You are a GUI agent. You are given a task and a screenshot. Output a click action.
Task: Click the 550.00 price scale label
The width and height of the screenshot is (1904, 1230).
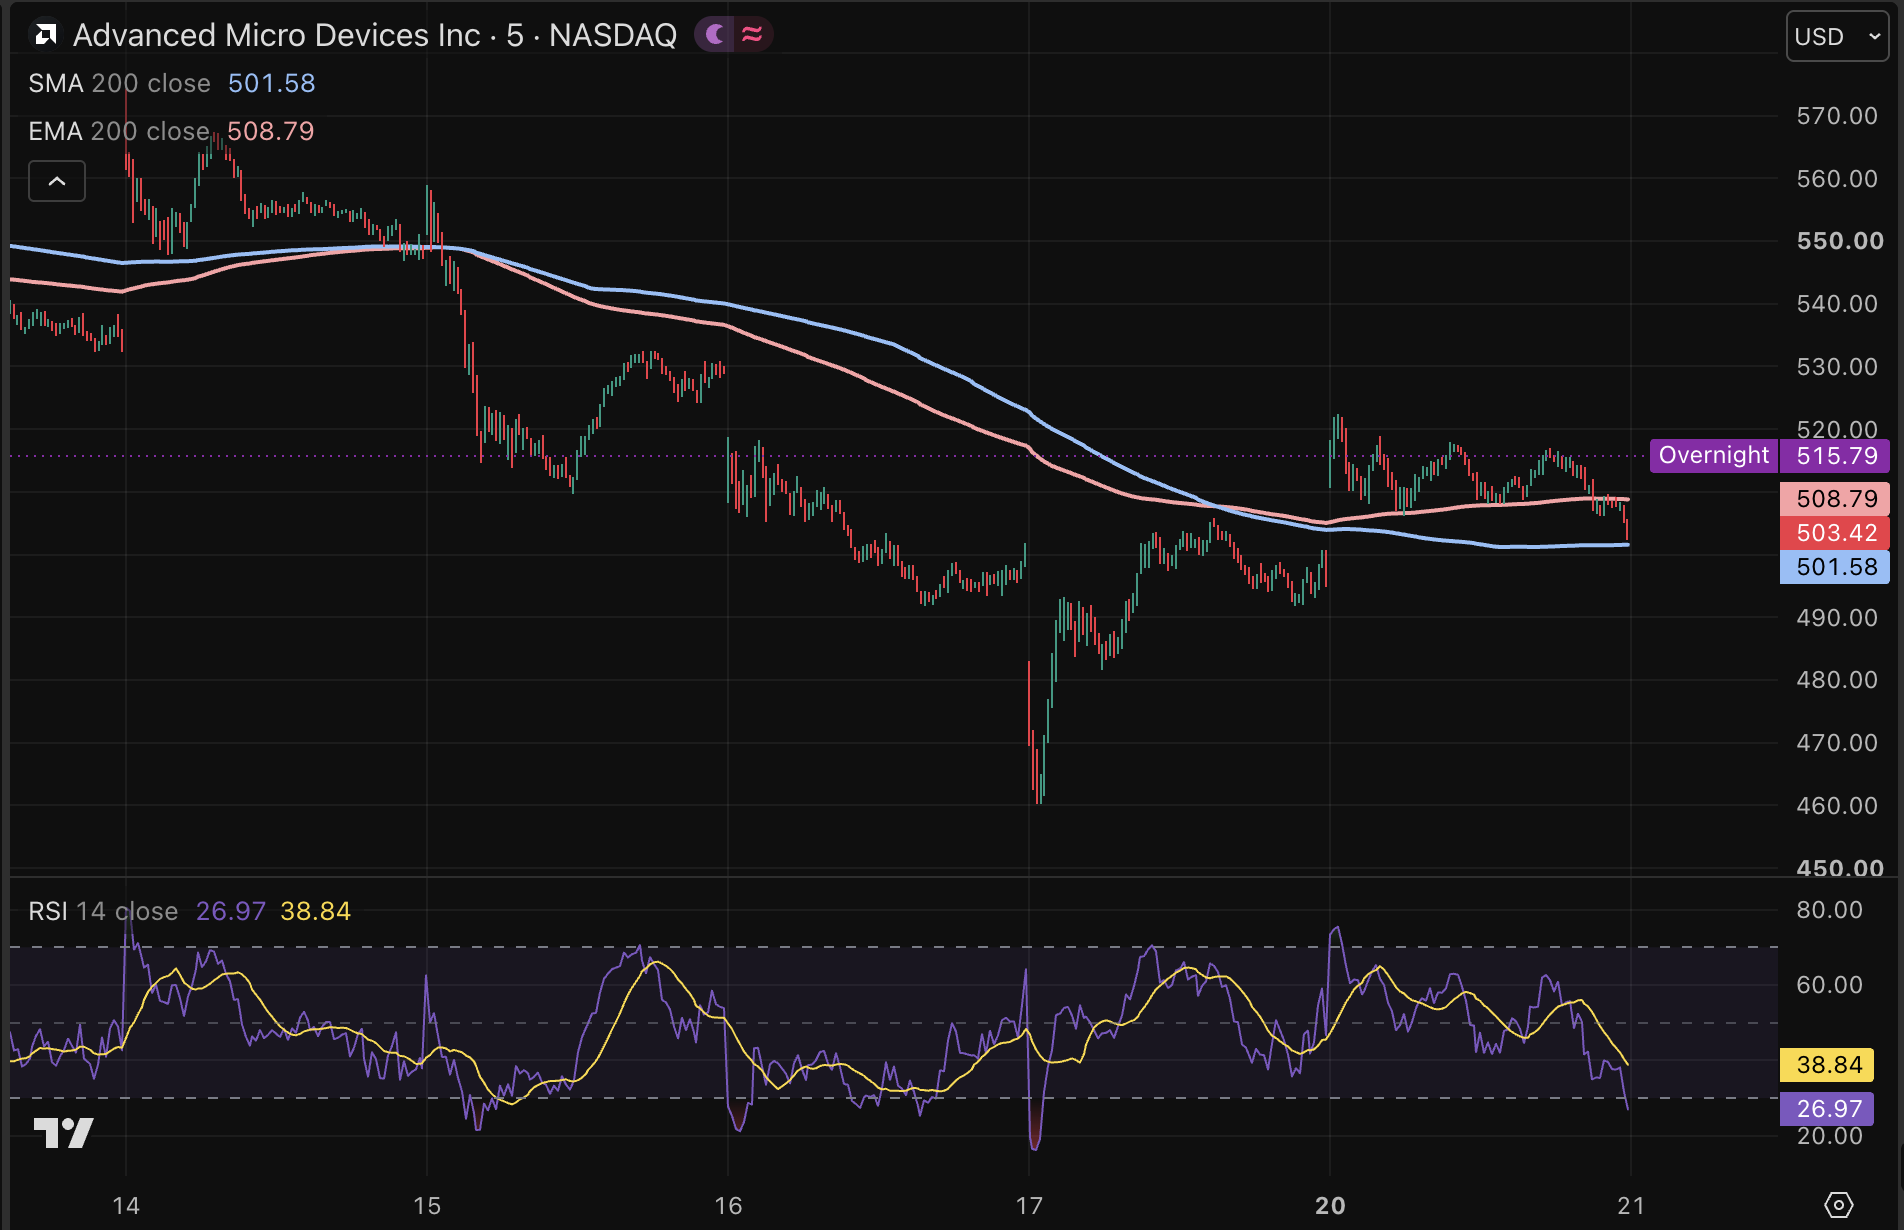click(1840, 241)
